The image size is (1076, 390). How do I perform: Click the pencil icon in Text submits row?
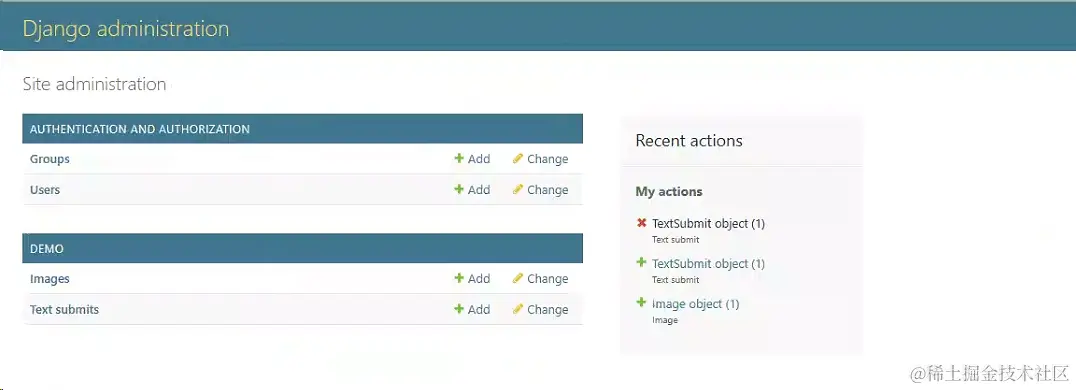[518, 310]
